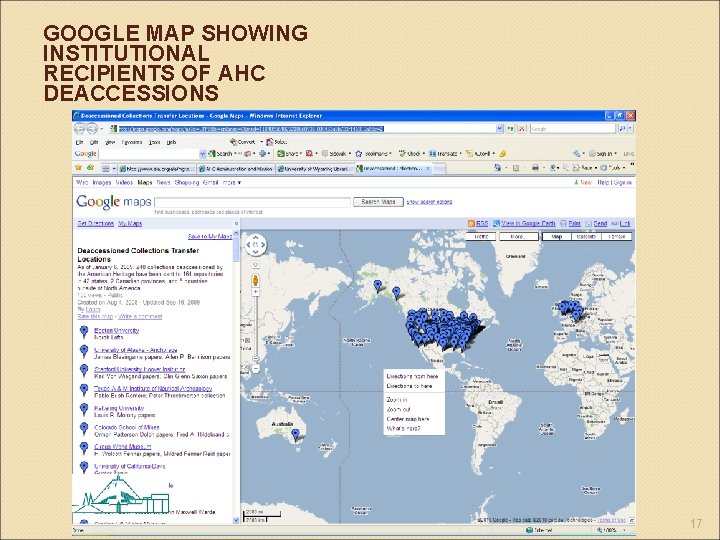Choose 'Zoom in' in map context menu

point(397,399)
